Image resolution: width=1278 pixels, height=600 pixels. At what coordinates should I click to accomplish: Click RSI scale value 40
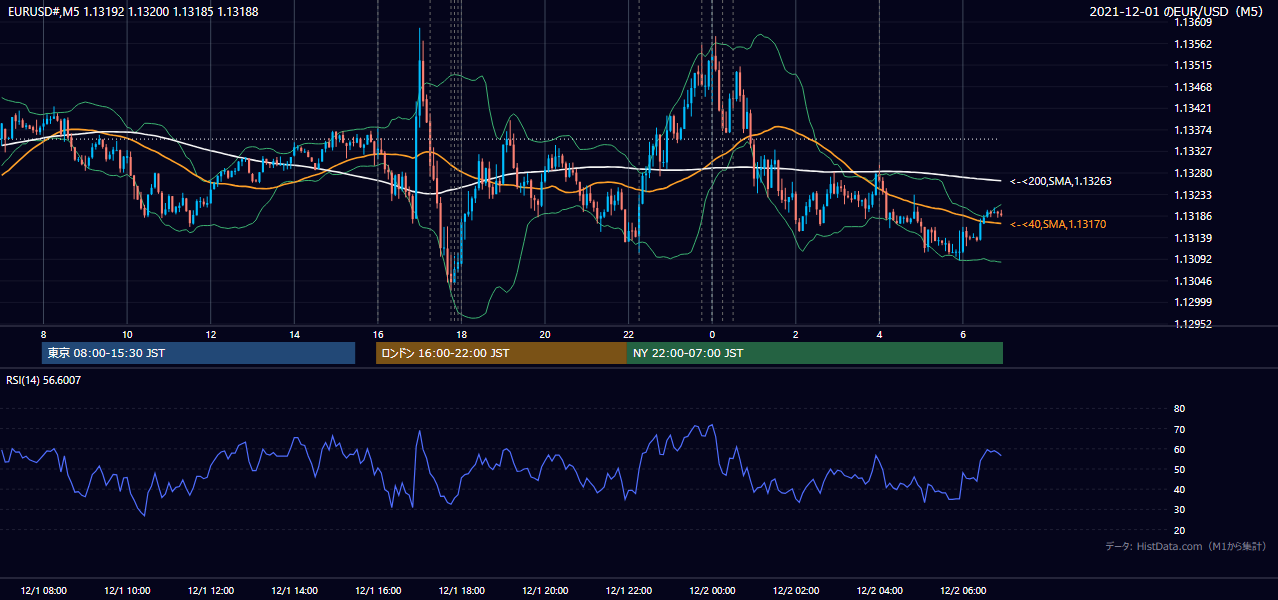[1179, 489]
